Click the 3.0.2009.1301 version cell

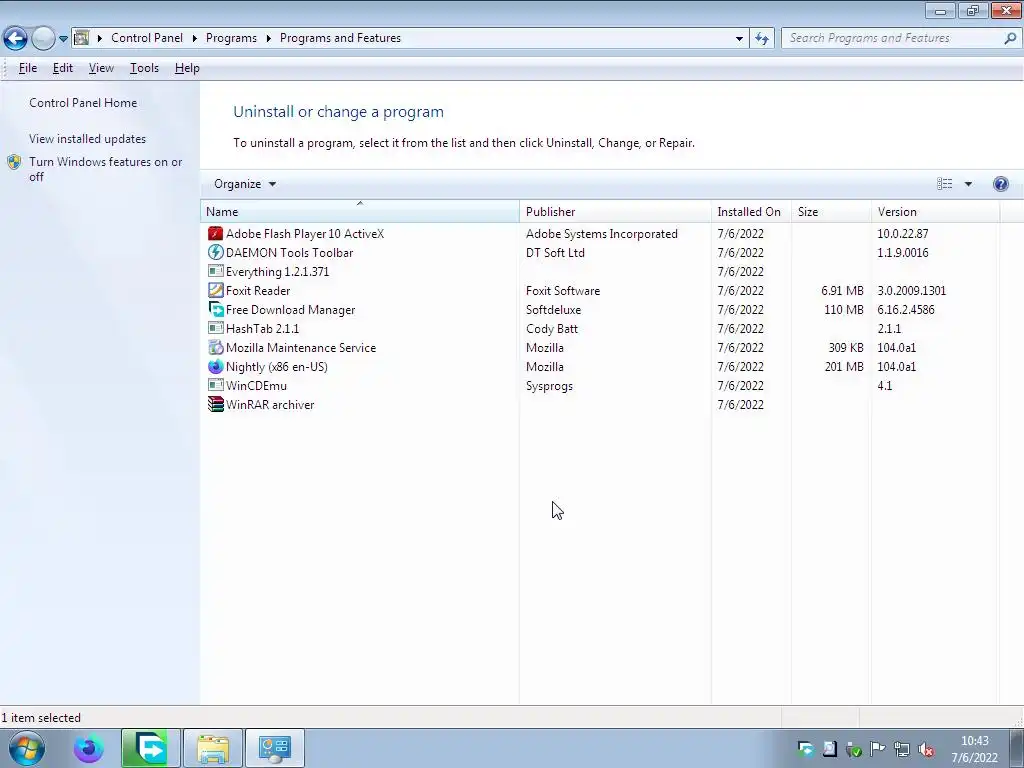coord(912,291)
